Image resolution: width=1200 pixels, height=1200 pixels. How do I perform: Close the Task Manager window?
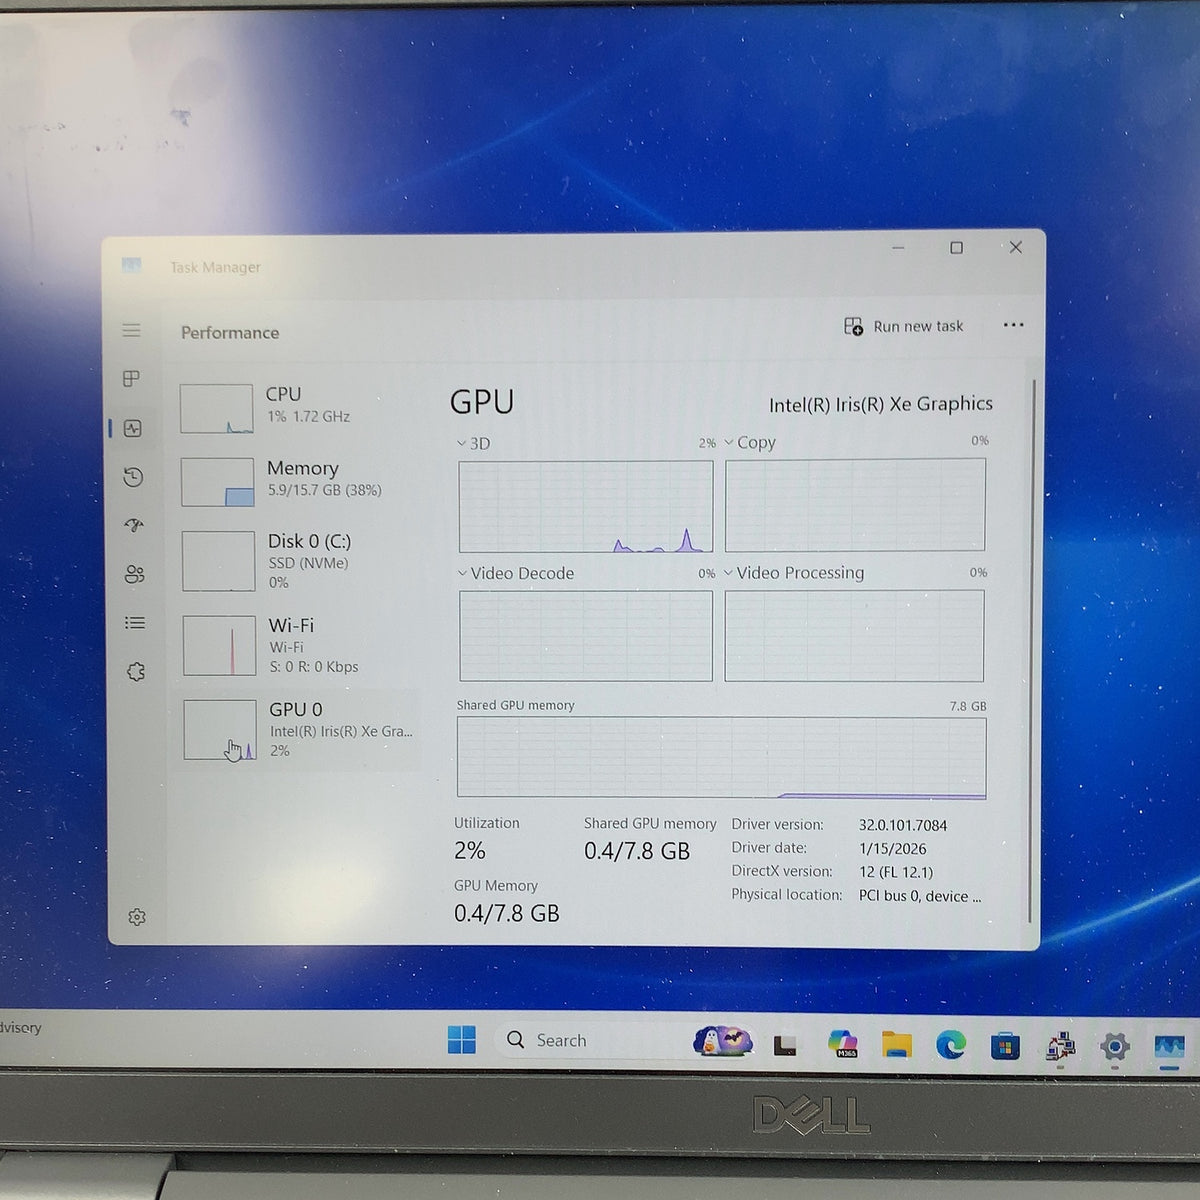[1015, 247]
